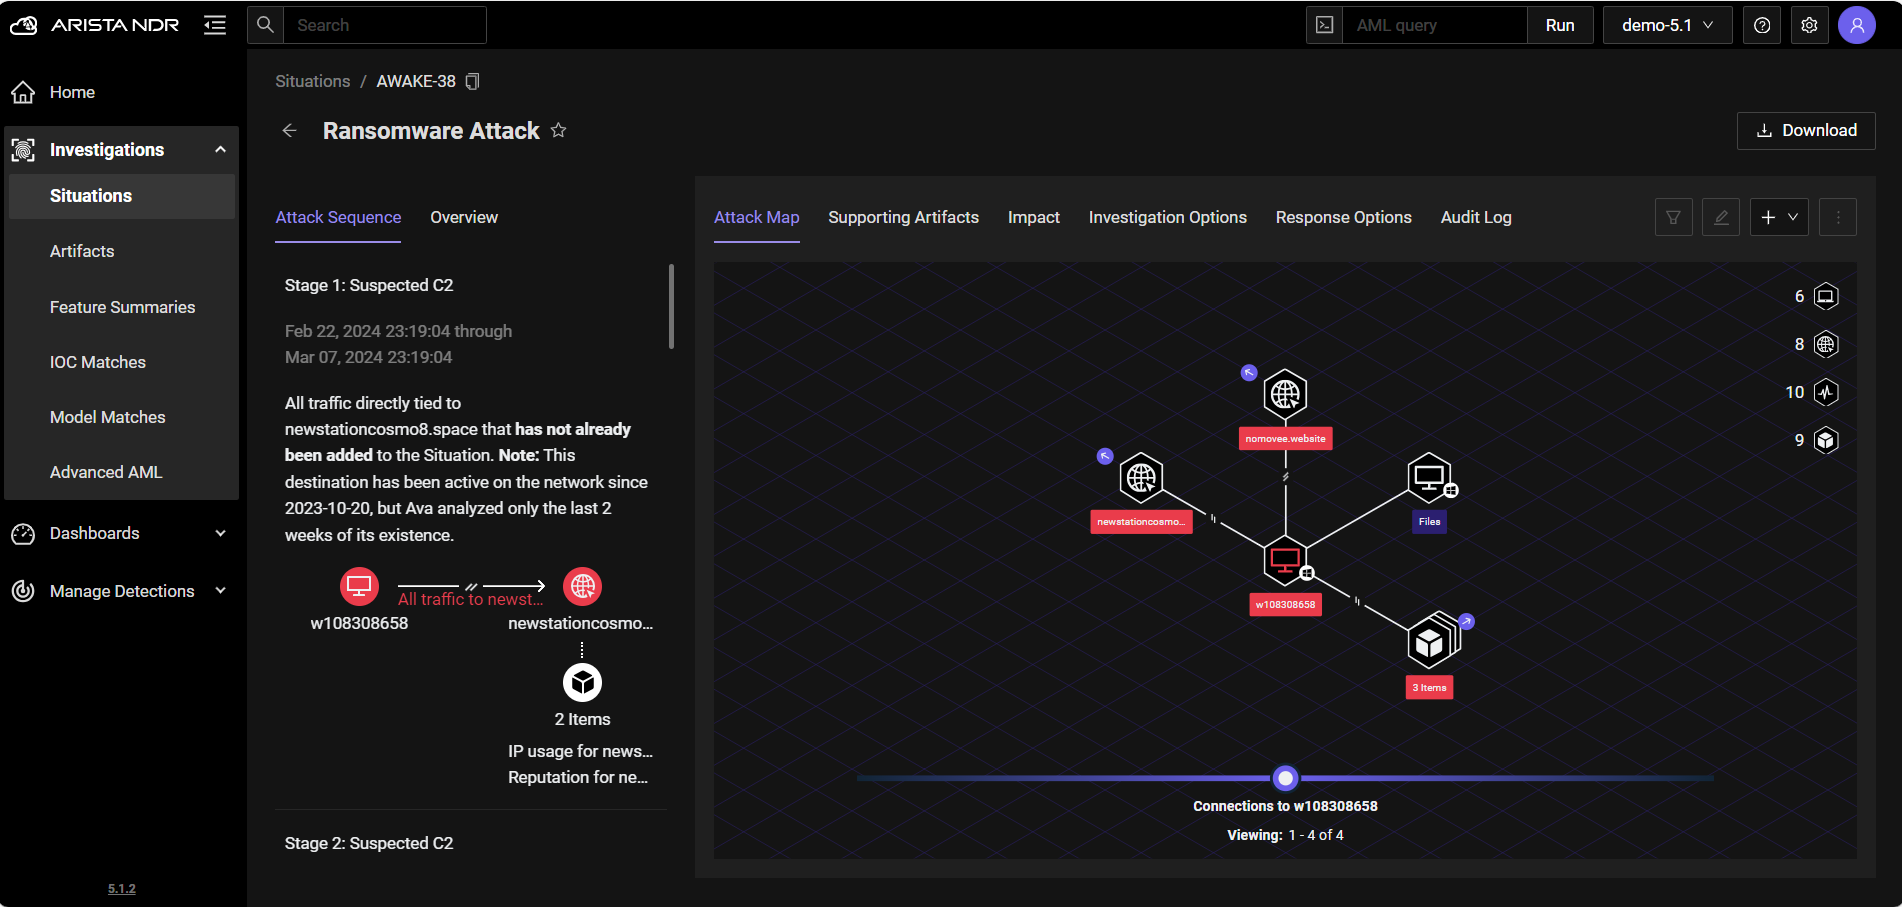This screenshot has height=907, width=1902.
Task: Toggle the activities legend filter showing 10
Action: point(1826,392)
